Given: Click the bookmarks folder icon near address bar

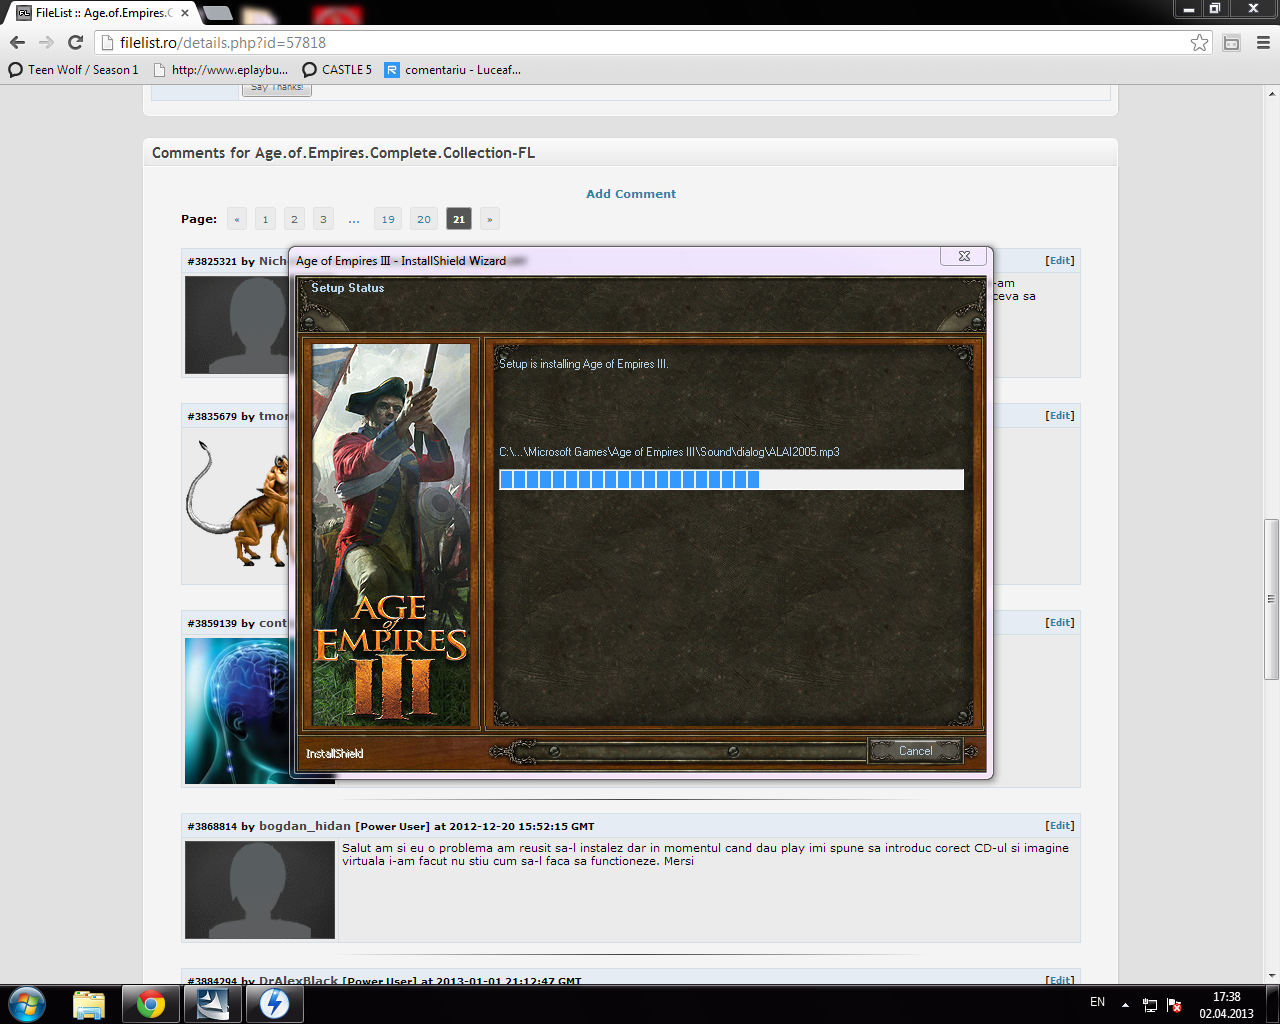Looking at the screenshot, I should [x=1232, y=43].
